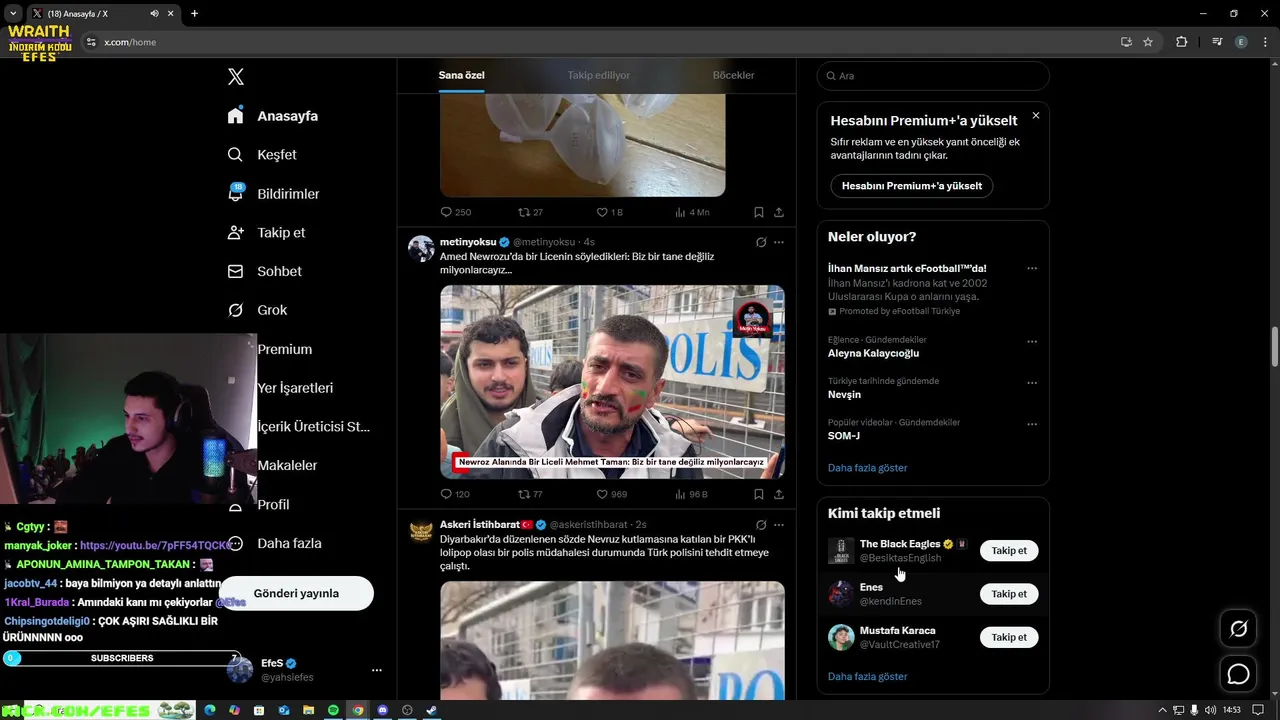Switch to the Sana özel tab
Image resolution: width=1280 pixels, height=720 pixels.
(461, 75)
